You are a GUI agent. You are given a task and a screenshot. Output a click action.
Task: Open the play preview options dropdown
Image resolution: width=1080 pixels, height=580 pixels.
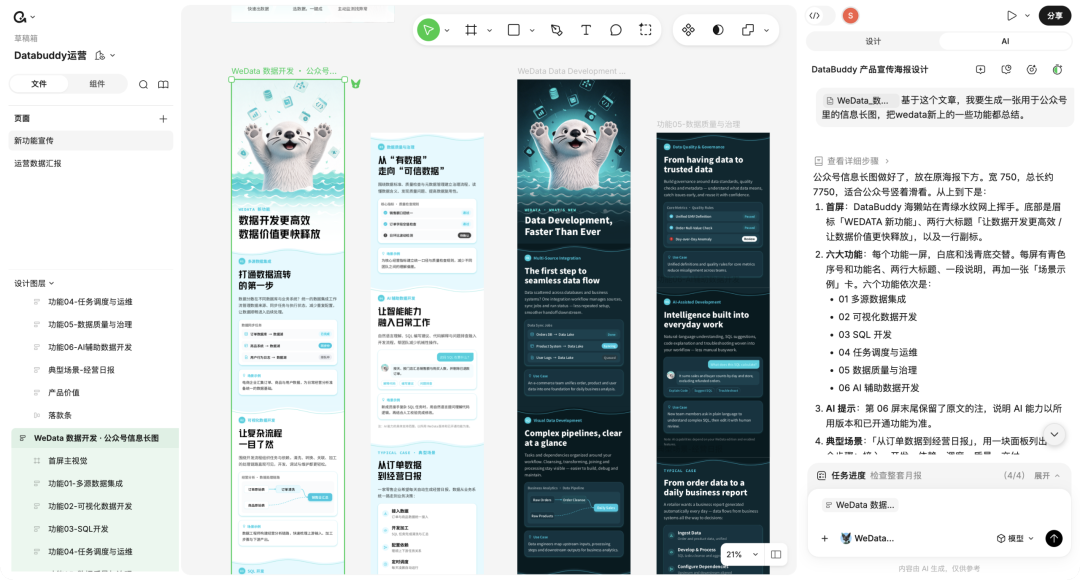[1028, 15]
